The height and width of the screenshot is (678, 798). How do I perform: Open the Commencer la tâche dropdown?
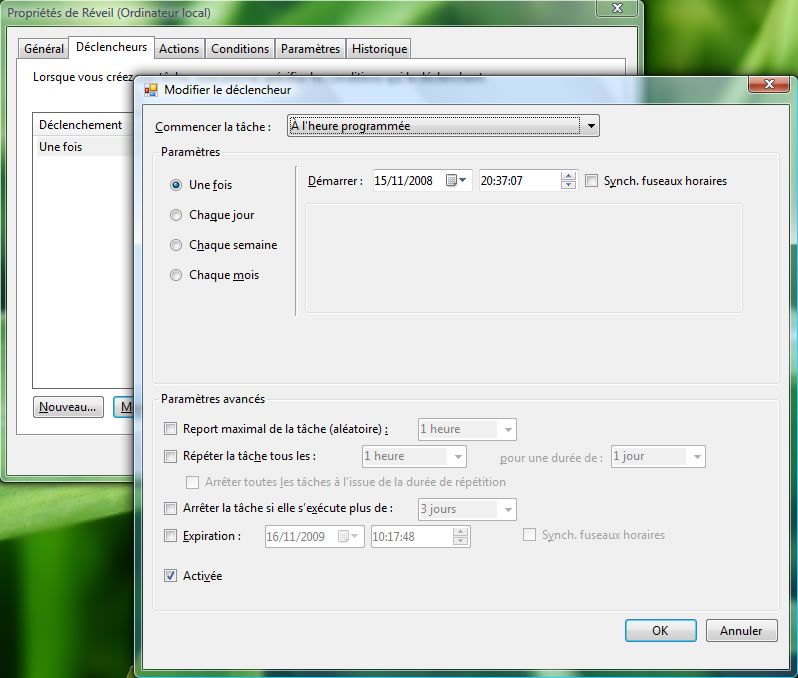pos(443,126)
